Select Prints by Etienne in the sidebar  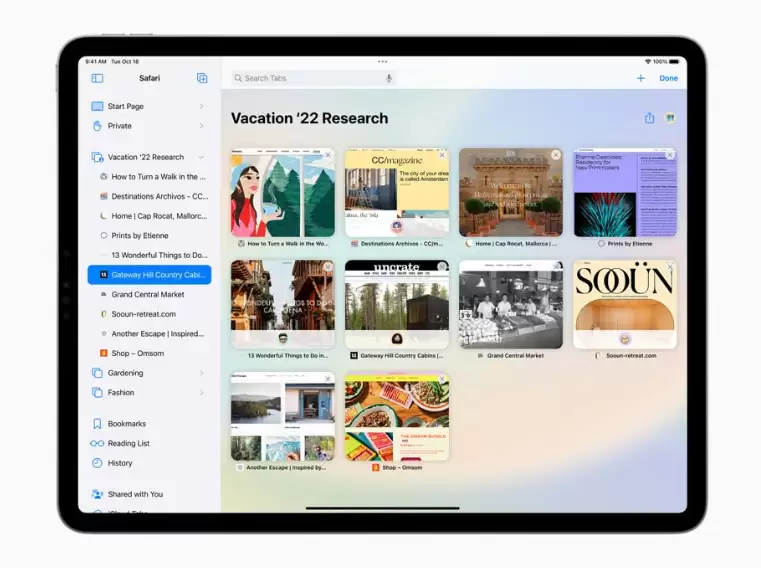coord(149,235)
